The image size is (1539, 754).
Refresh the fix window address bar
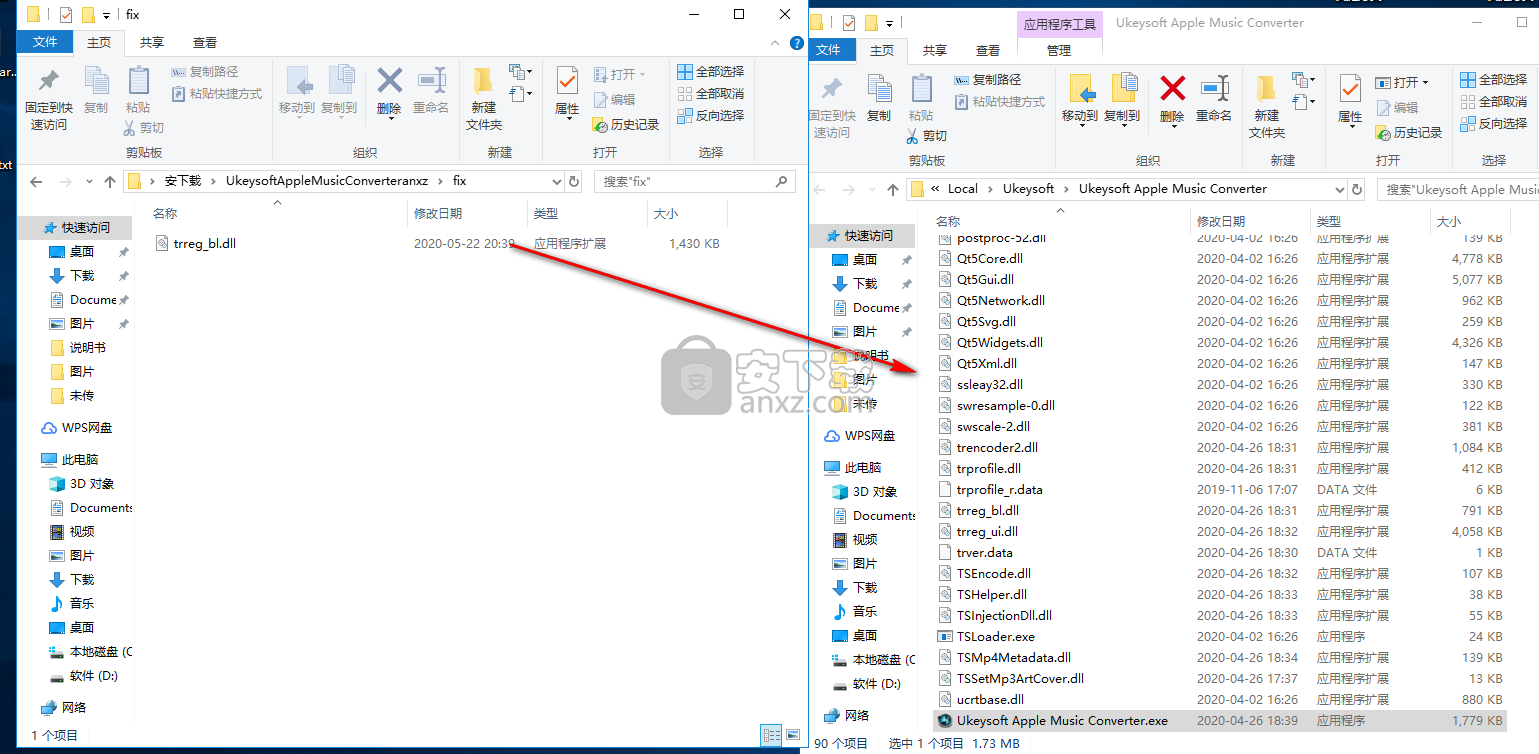point(574,181)
